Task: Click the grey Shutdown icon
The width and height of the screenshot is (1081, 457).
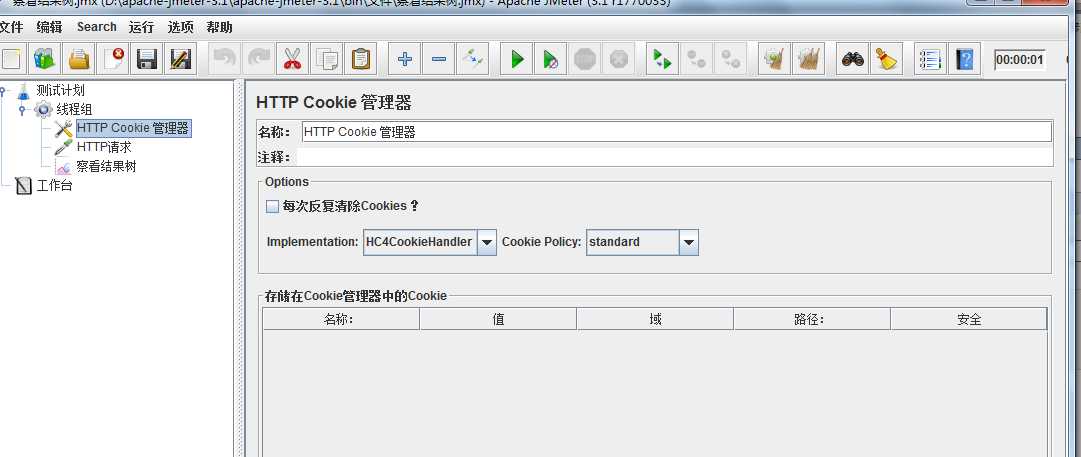Action: (618, 59)
